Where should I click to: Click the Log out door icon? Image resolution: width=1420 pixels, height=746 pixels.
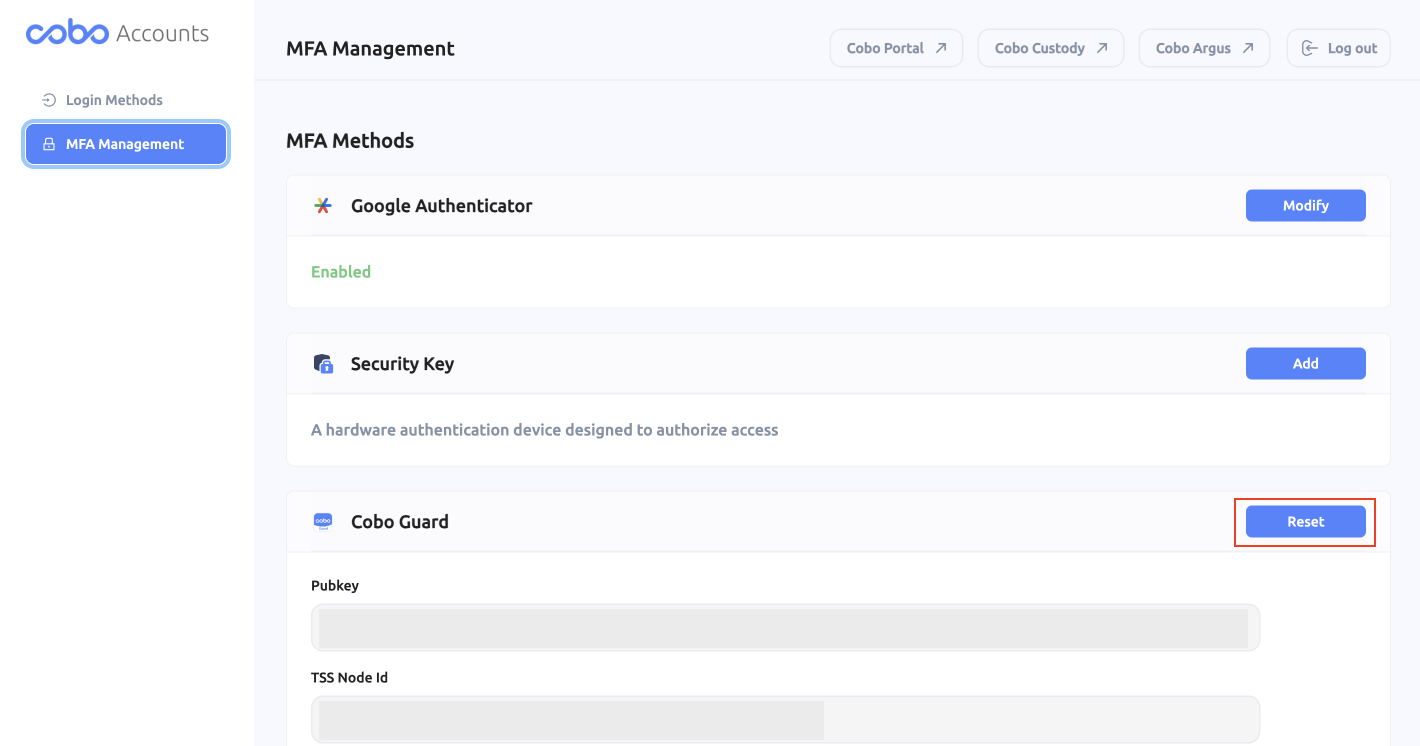click(x=1309, y=48)
